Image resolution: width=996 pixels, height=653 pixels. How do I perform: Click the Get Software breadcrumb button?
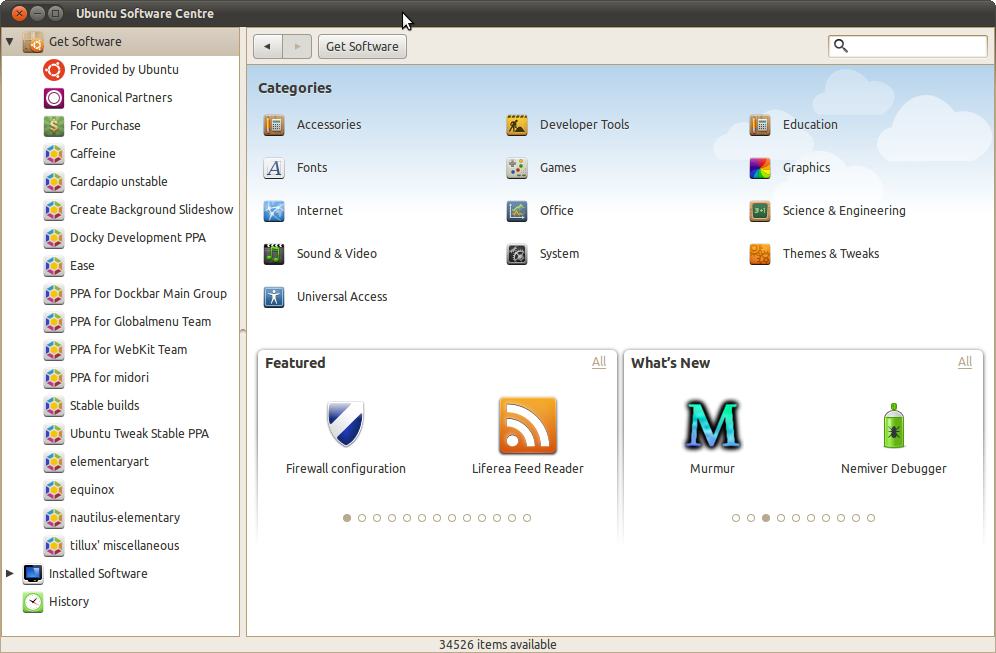tap(362, 46)
